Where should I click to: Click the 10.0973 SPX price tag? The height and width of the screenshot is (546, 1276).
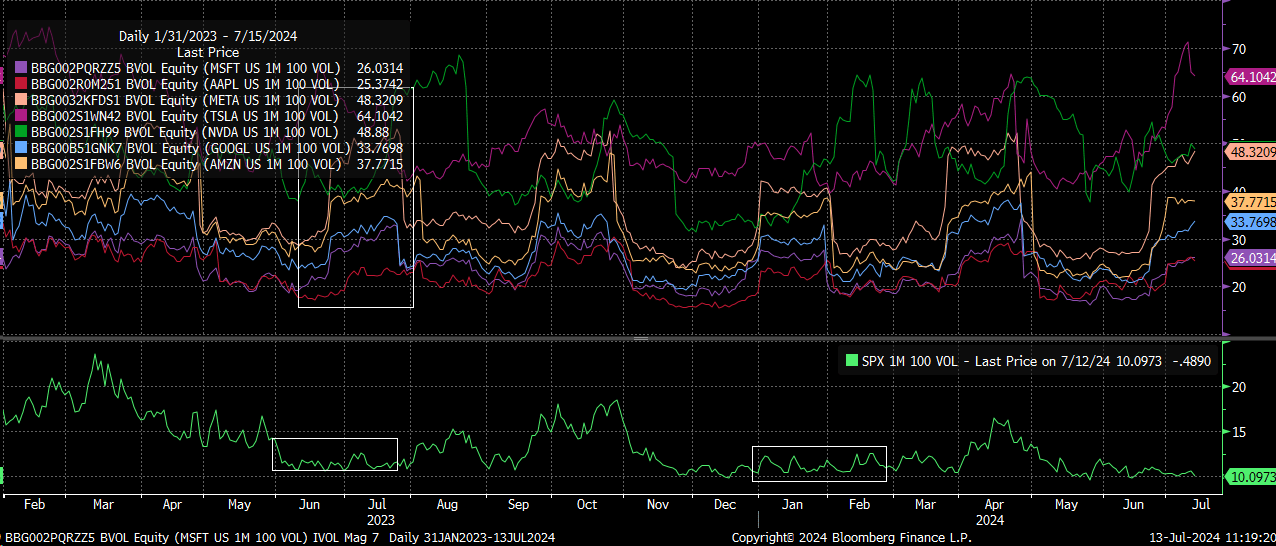[1250, 476]
